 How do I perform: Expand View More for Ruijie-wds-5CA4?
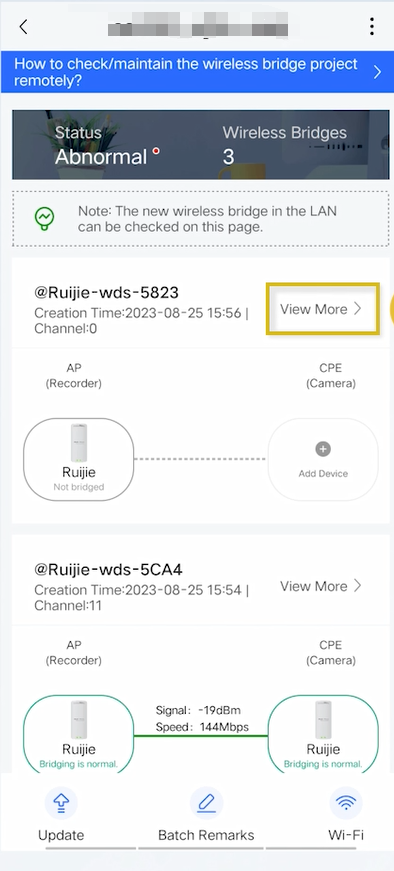tap(321, 586)
